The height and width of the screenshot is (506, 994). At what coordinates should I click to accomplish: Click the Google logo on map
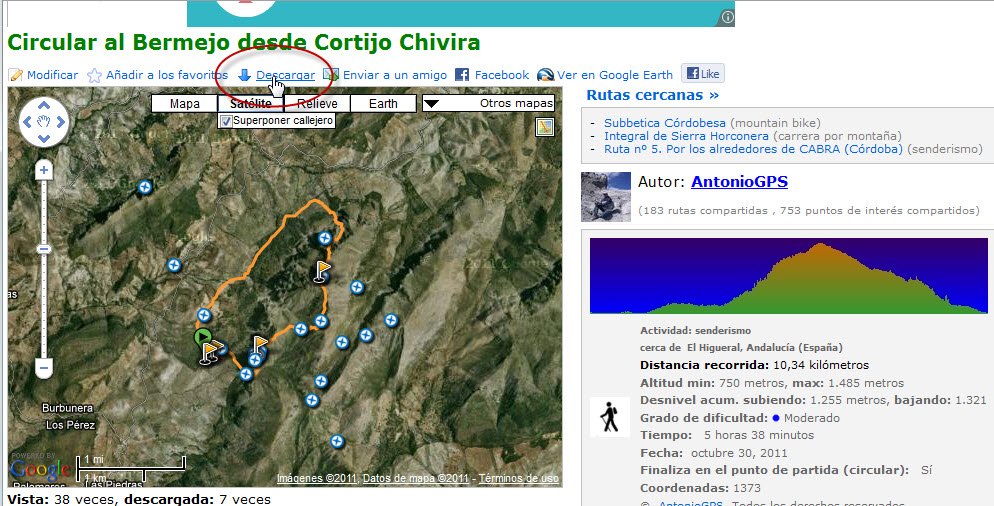[40, 470]
